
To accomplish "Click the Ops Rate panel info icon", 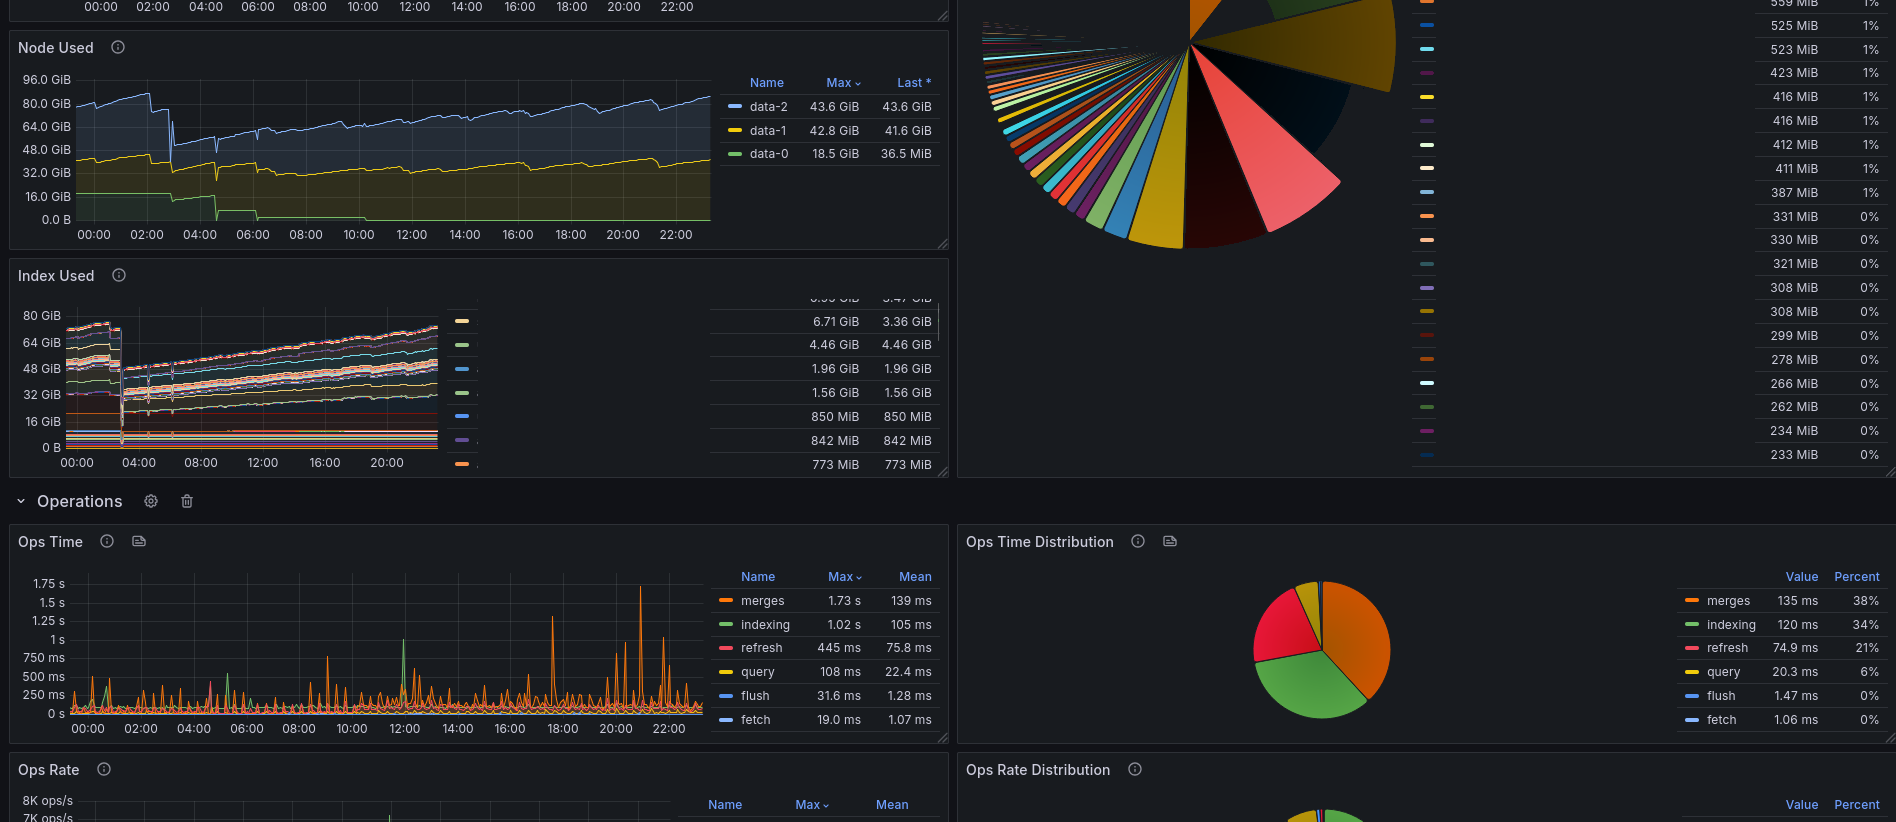I will click(x=104, y=769).
